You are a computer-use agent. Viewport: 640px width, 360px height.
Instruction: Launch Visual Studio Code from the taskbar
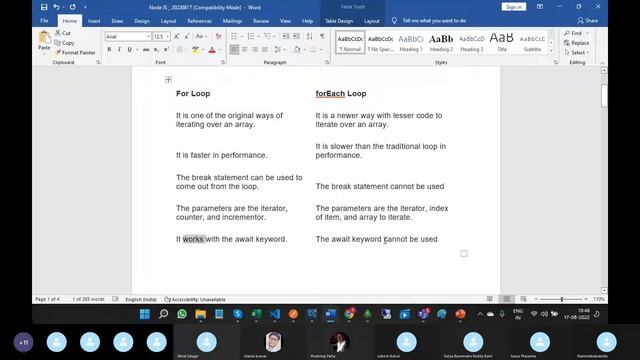pyautogui.click(x=275, y=314)
